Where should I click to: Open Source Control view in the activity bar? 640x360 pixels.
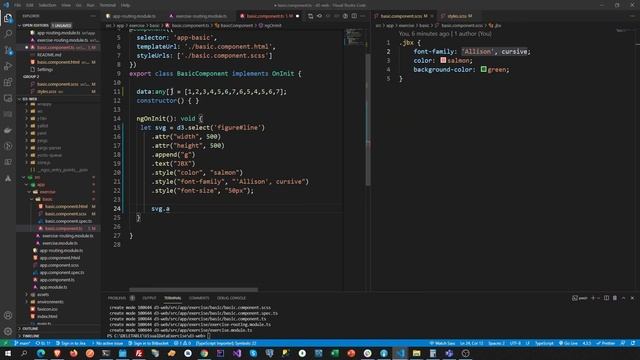tap(8, 51)
